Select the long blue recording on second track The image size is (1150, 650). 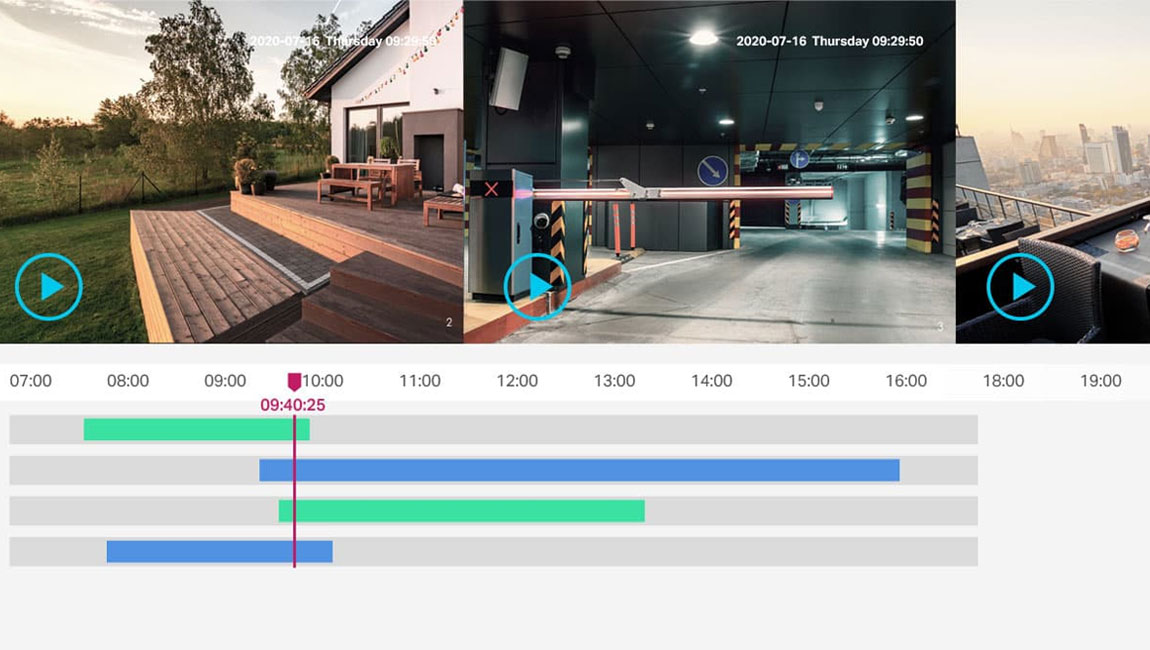tap(580, 470)
